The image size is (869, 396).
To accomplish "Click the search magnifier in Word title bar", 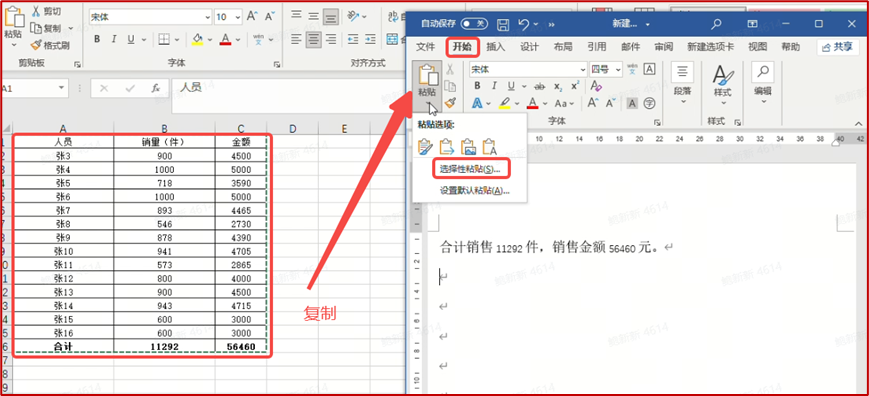I will pyautogui.click(x=716, y=24).
